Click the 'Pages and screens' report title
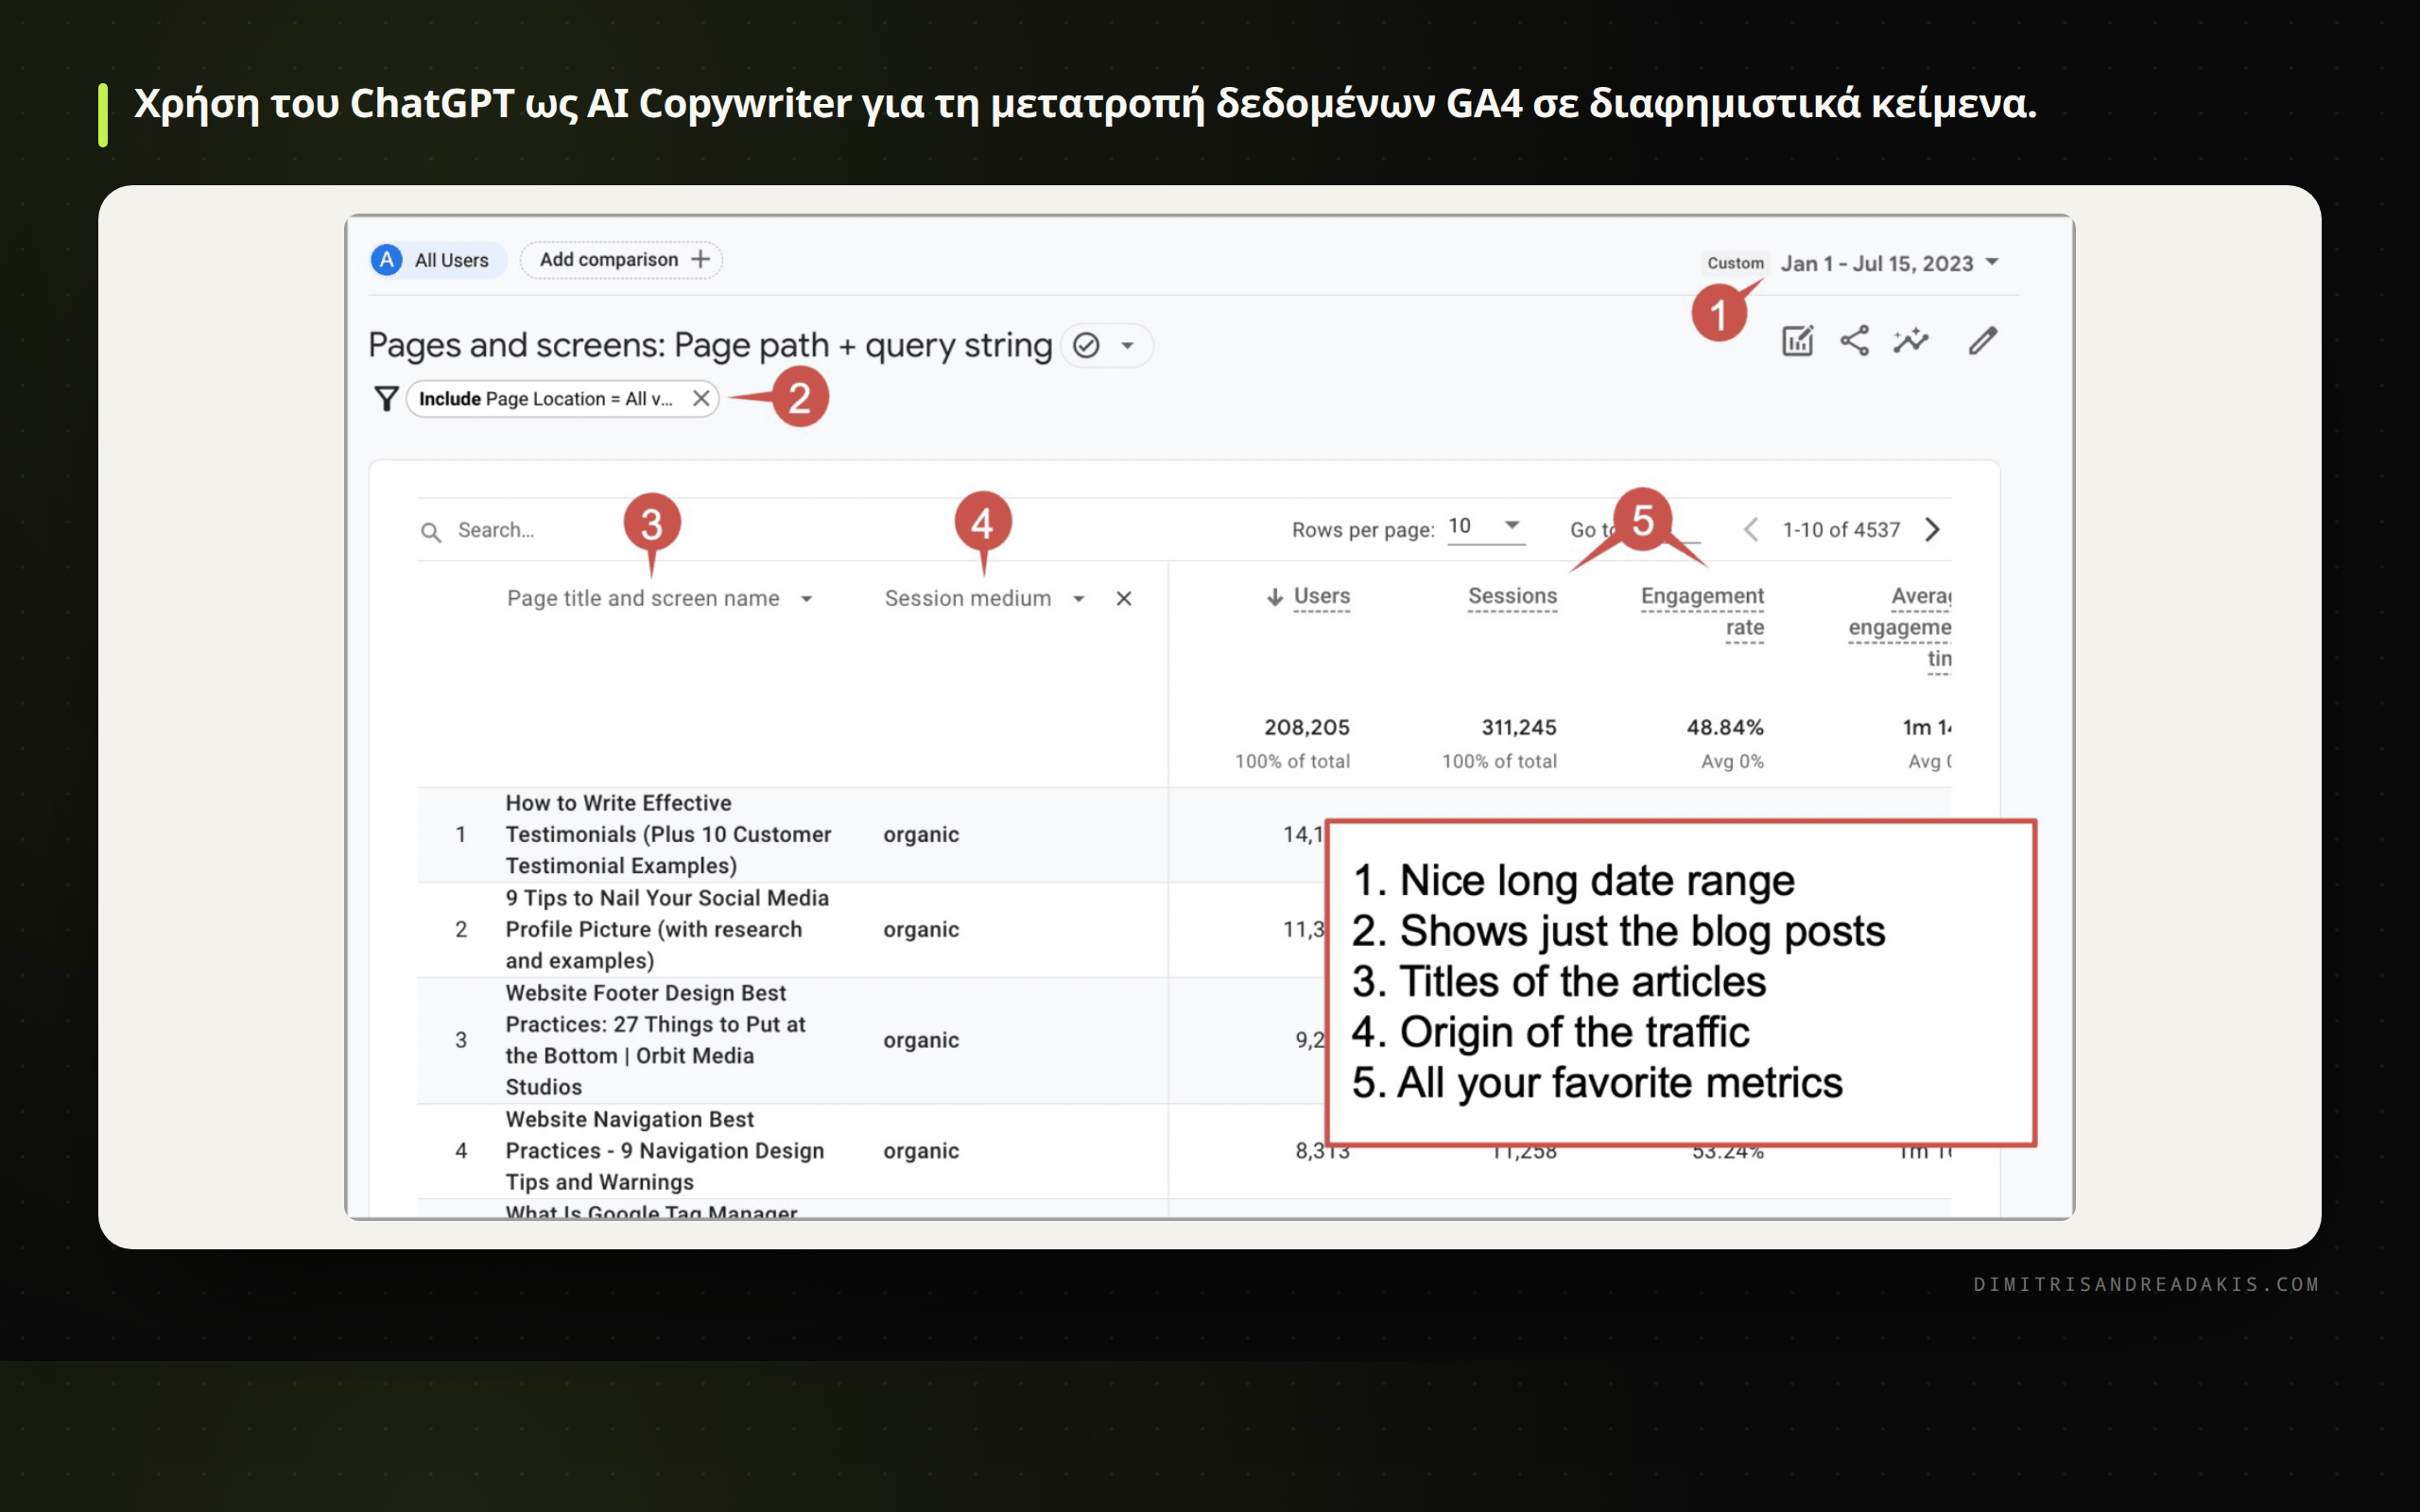 click(x=710, y=345)
